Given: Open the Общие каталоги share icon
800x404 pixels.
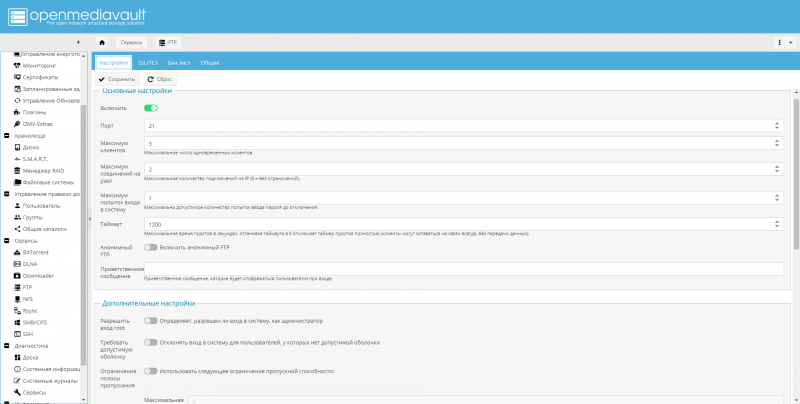Looking at the screenshot, I should pos(17,229).
